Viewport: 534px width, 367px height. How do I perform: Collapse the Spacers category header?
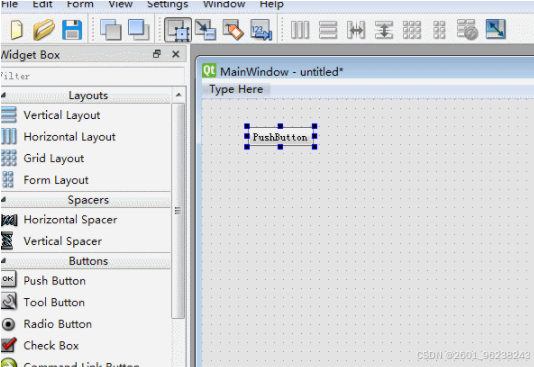(x=85, y=200)
